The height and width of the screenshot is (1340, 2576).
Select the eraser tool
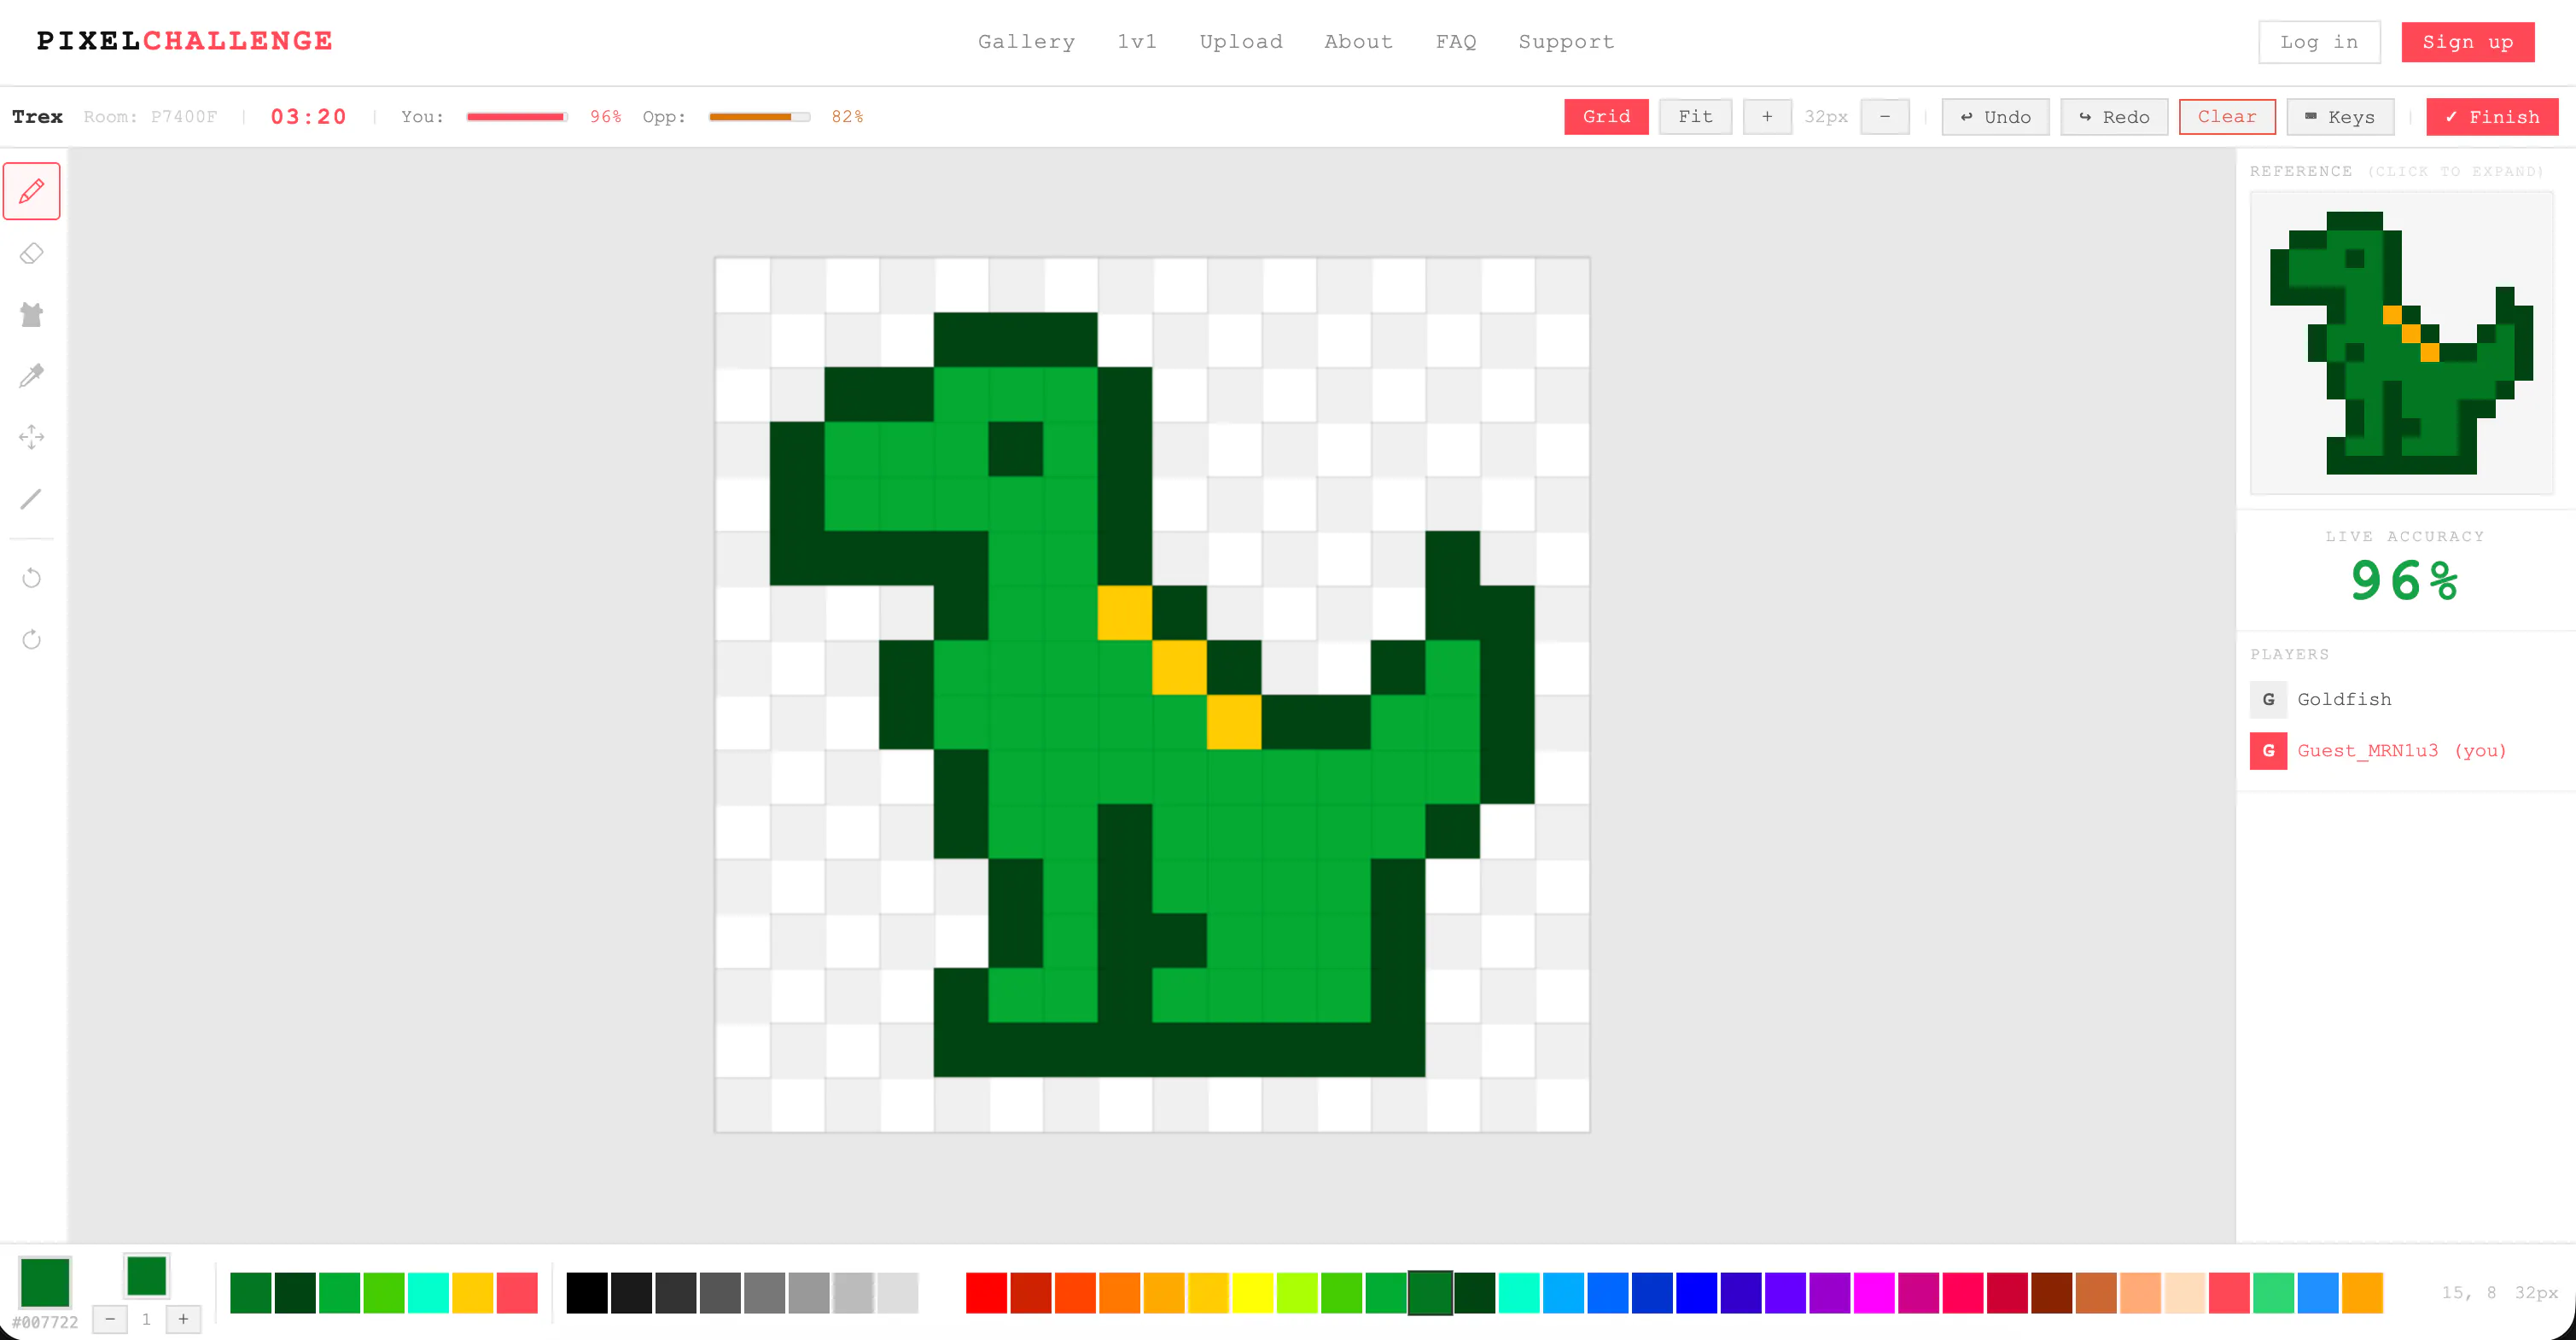(32, 253)
